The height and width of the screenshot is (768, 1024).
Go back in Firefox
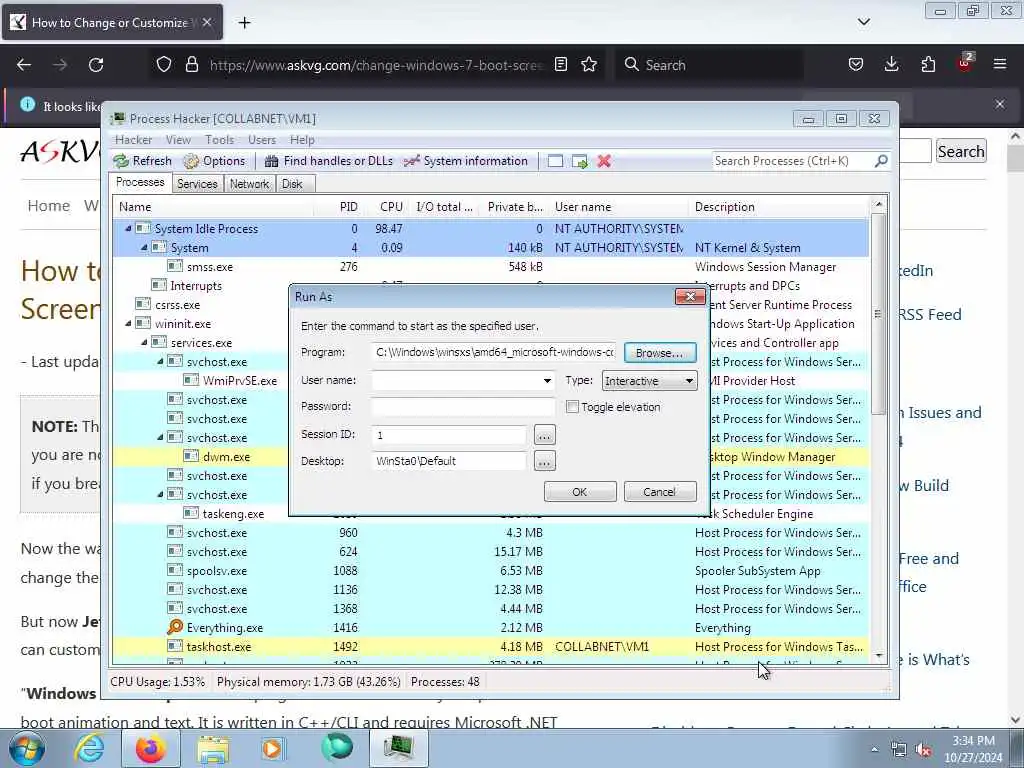(x=24, y=65)
